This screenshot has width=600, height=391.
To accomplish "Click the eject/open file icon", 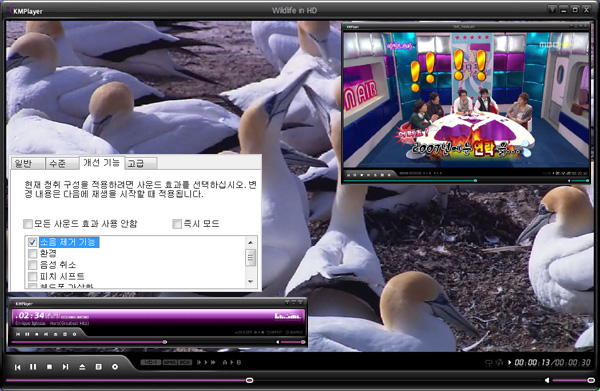I will [82, 367].
